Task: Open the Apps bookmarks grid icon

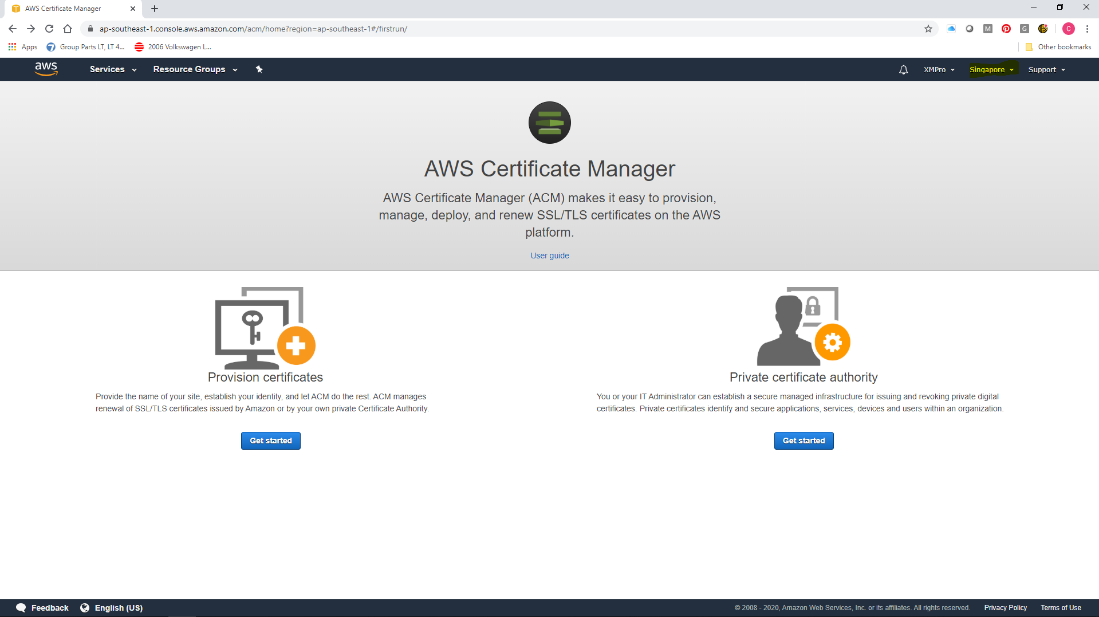Action: [12, 47]
